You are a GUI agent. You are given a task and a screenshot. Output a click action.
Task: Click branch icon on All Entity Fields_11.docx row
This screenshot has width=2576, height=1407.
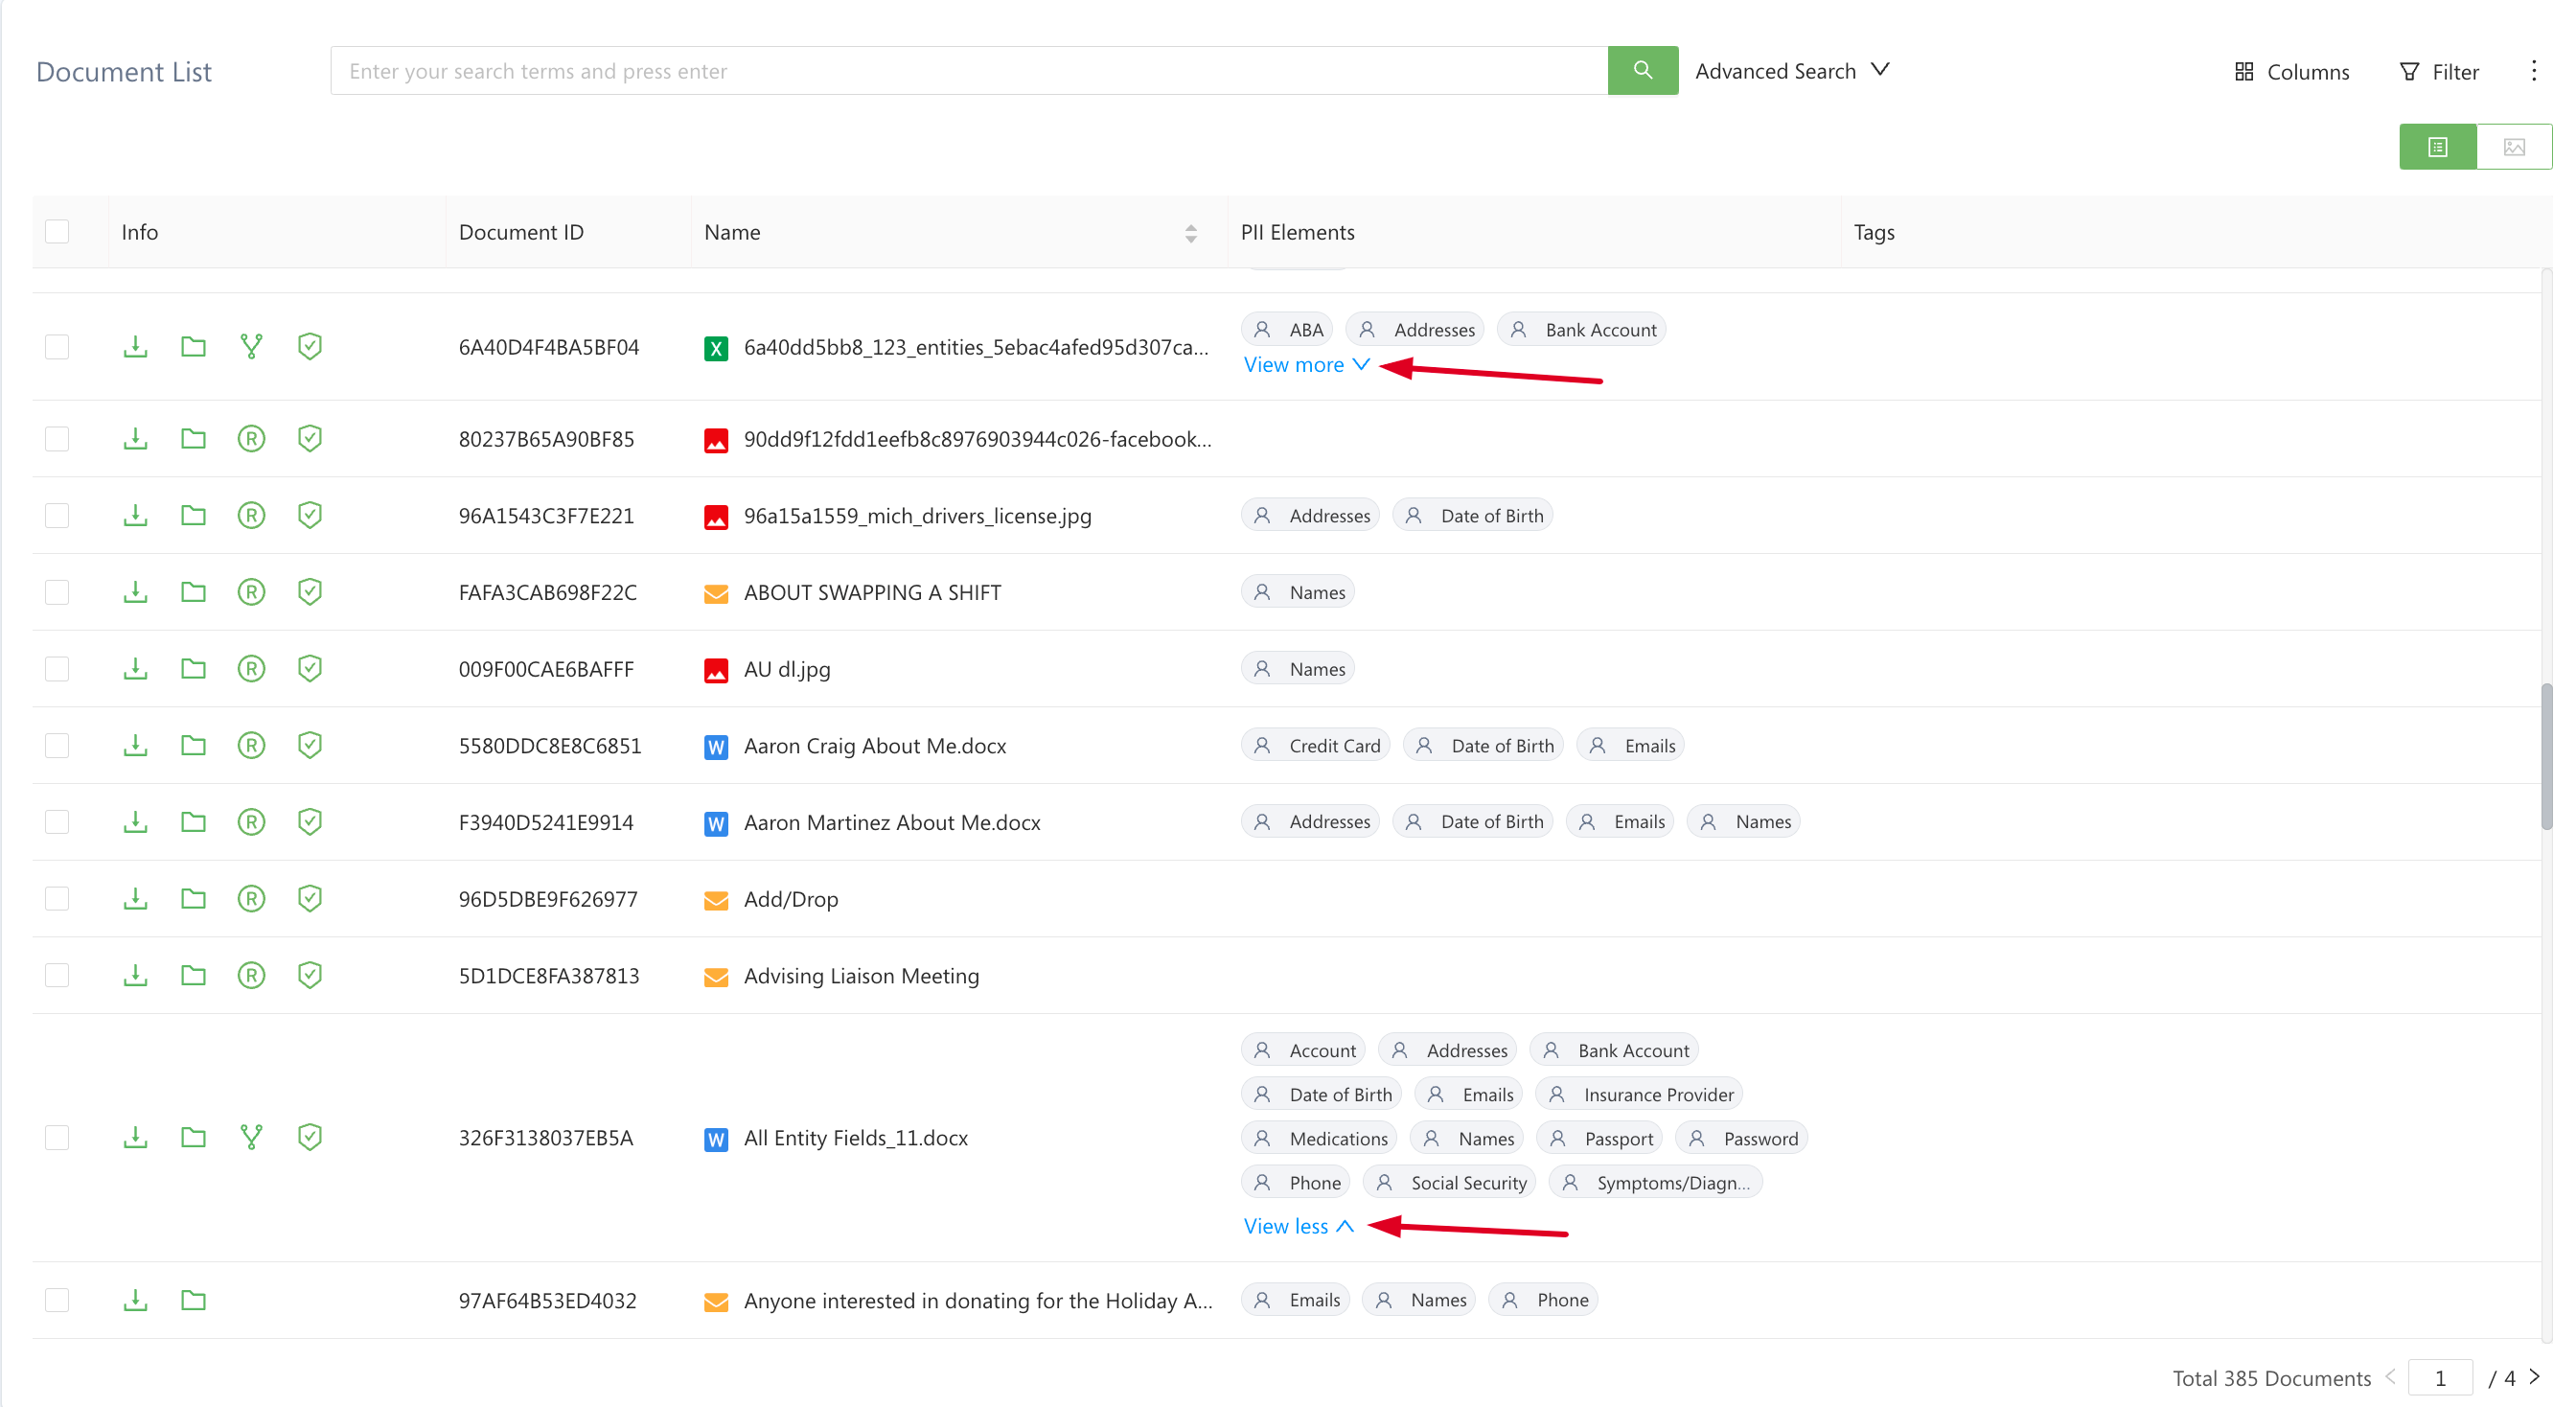pyautogui.click(x=251, y=1137)
